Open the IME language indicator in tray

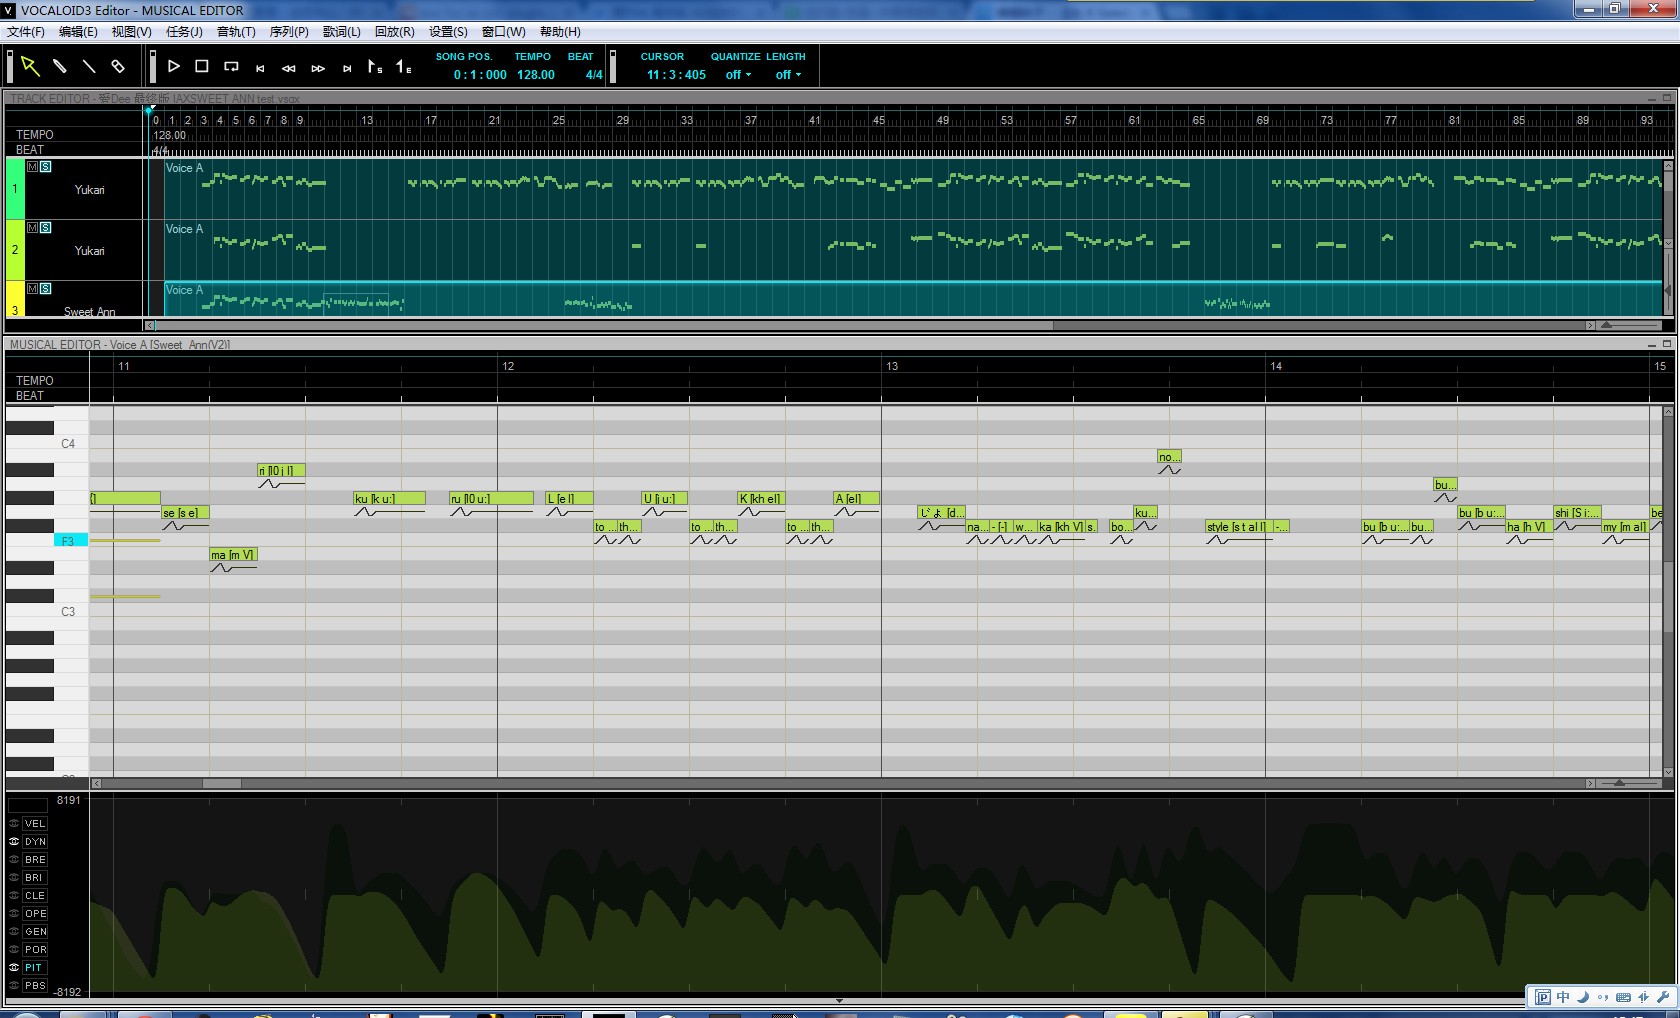(x=1563, y=997)
